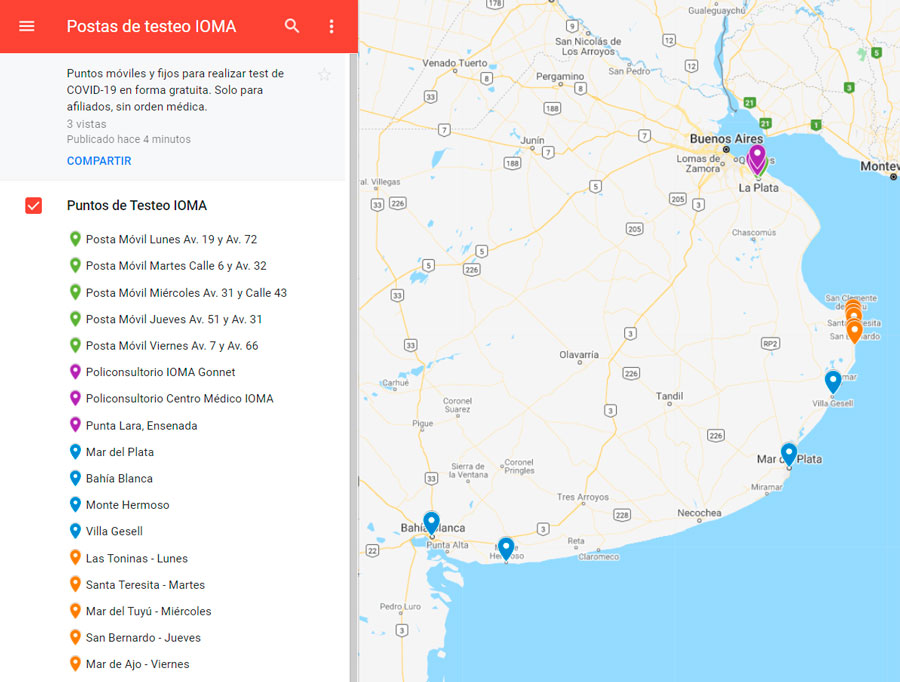This screenshot has height=682, width=900.
Task: Pick San Bernardo - Jueves in the list
Action: [x=143, y=637]
